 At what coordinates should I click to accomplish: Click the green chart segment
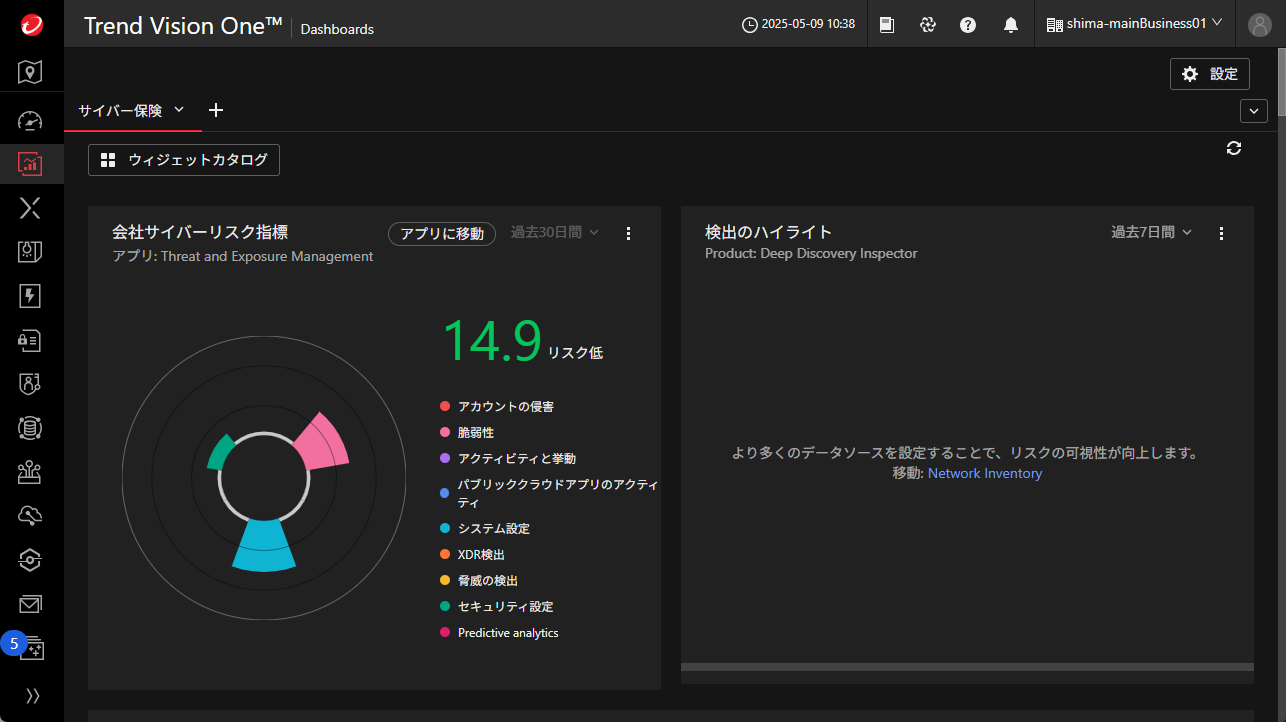pyautogui.click(x=220, y=452)
